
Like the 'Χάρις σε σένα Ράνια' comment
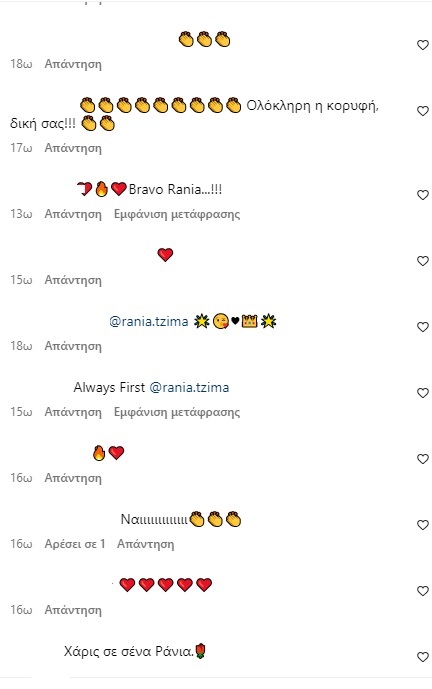pos(422,656)
